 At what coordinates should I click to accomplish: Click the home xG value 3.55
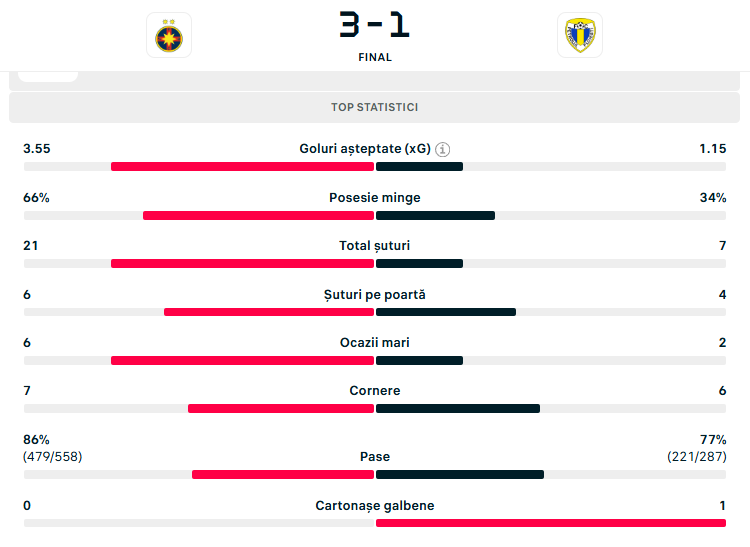tap(37, 149)
